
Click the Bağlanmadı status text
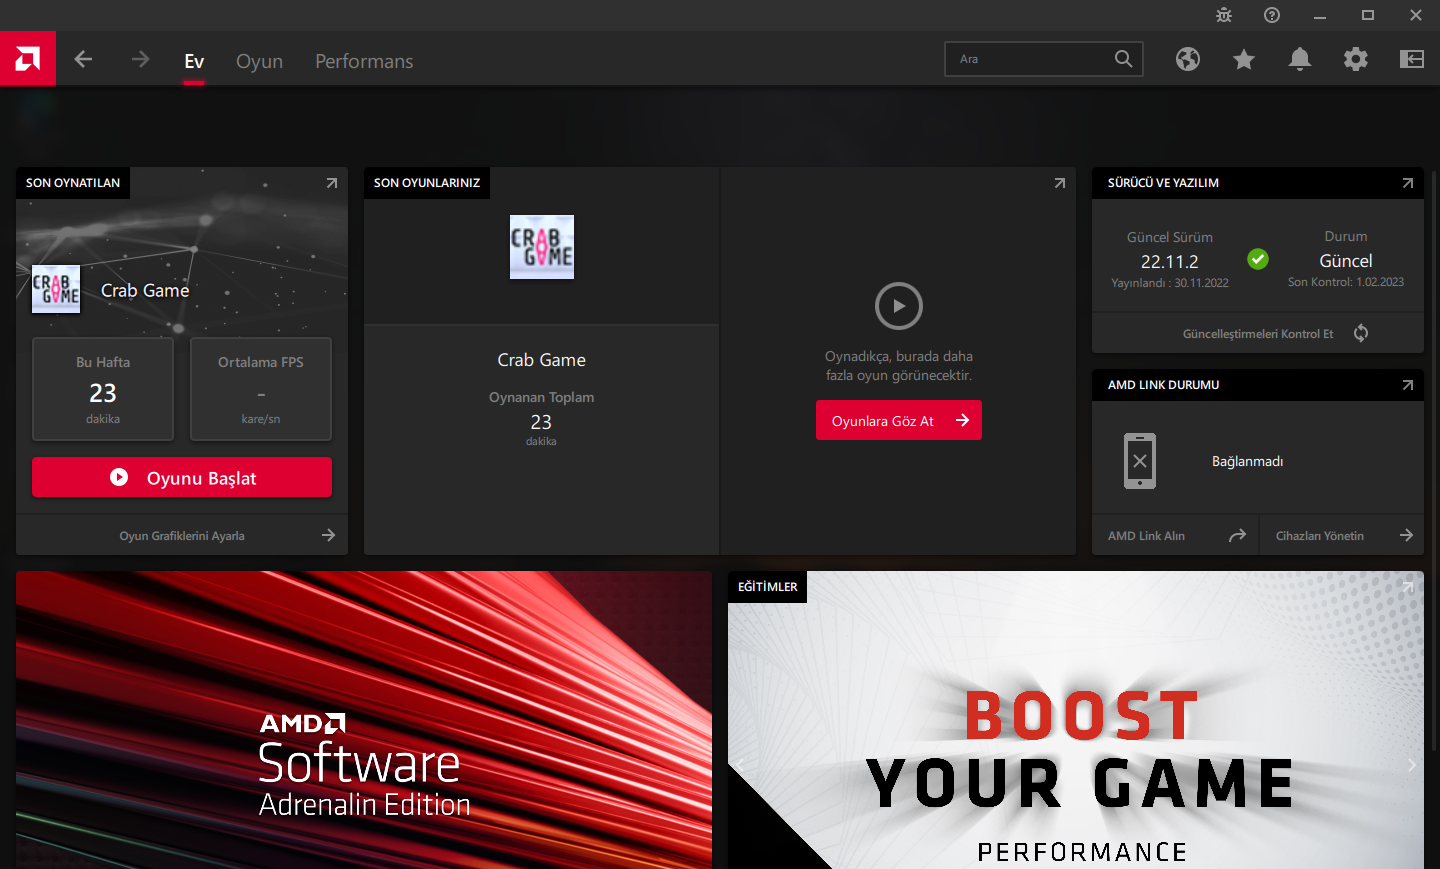[1247, 461]
